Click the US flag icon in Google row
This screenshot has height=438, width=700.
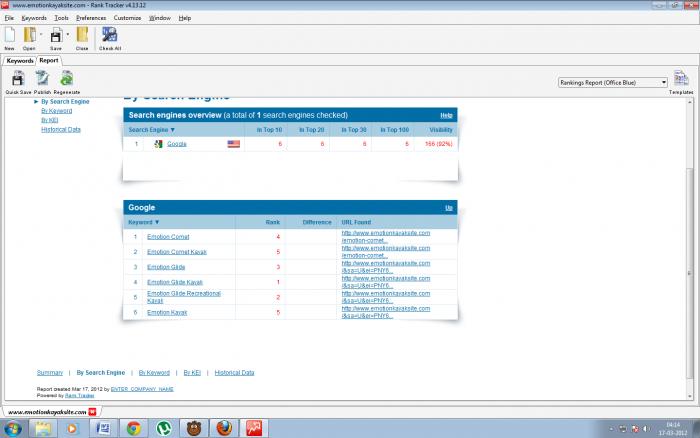233,144
